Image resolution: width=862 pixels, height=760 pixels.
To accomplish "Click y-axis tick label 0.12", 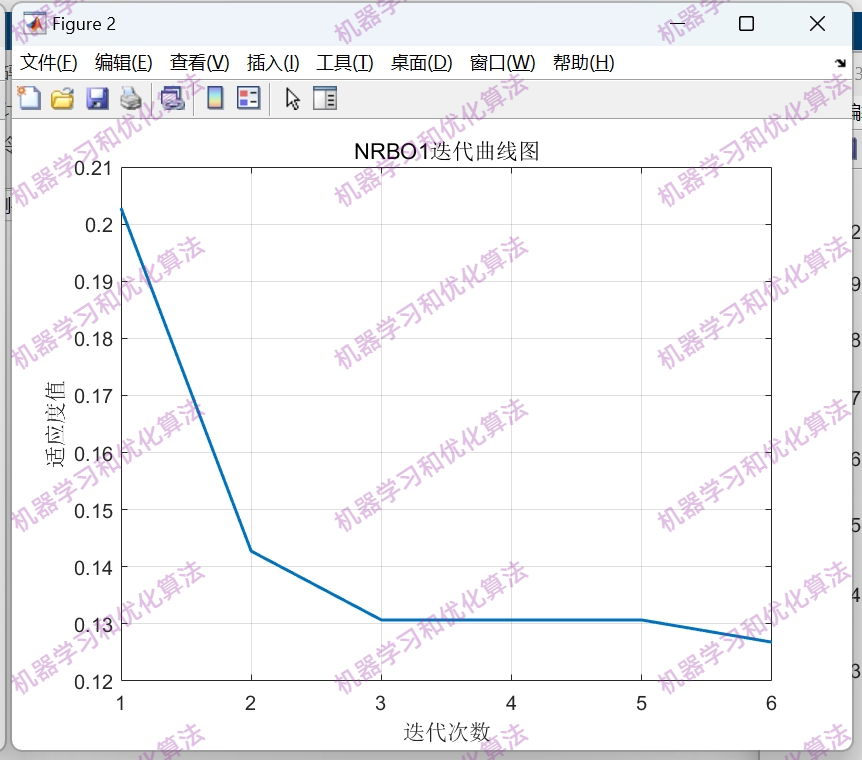I will (93, 682).
